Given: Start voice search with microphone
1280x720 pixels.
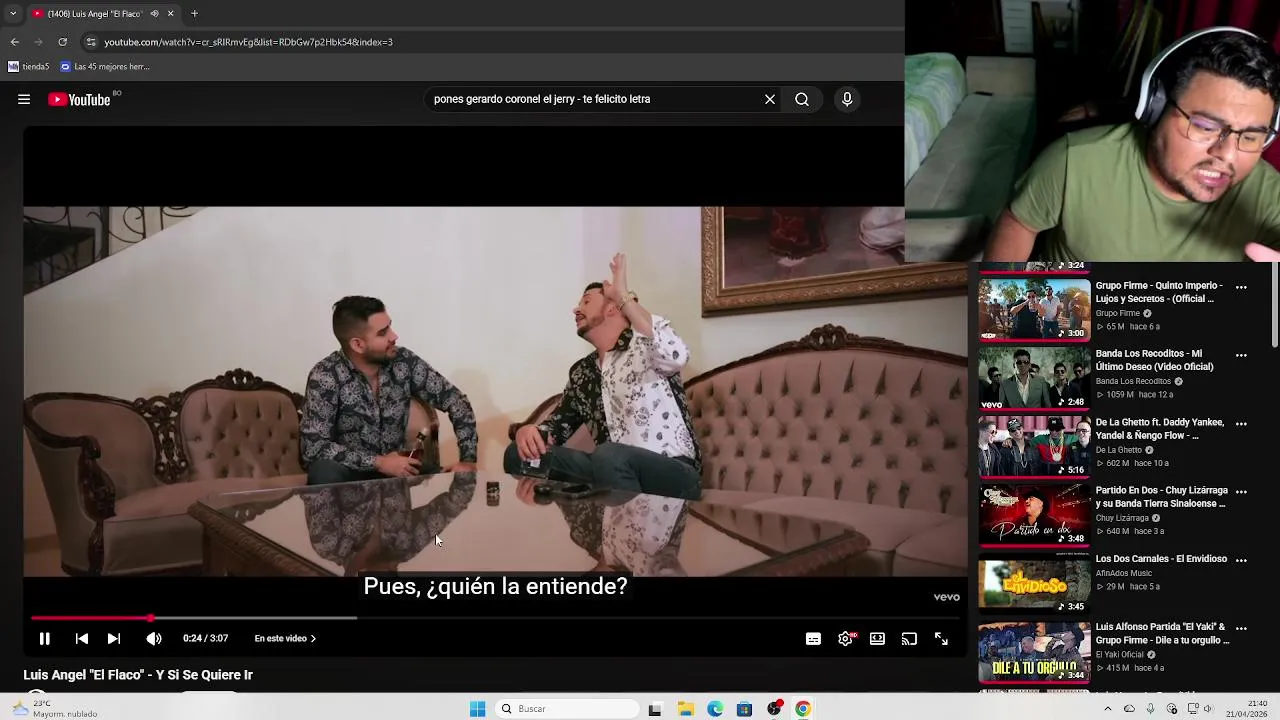Looking at the screenshot, I should (x=847, y=99).
